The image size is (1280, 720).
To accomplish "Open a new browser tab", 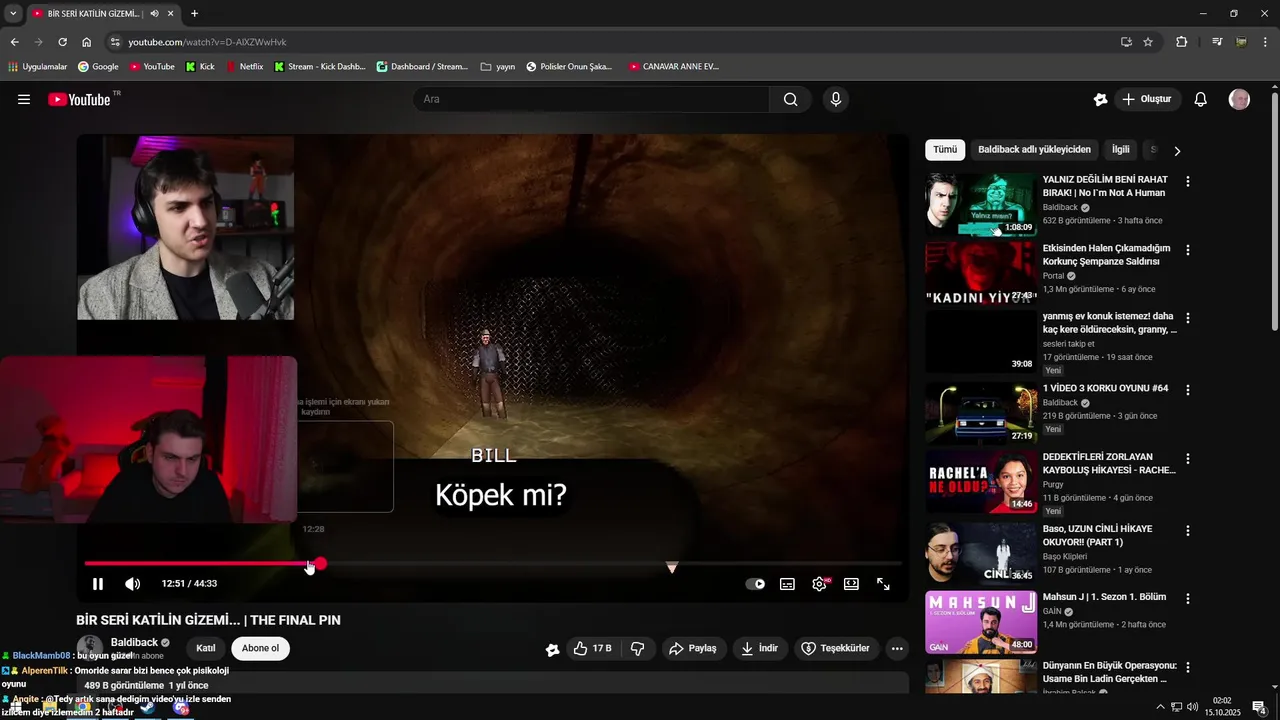I will [194, 14].
